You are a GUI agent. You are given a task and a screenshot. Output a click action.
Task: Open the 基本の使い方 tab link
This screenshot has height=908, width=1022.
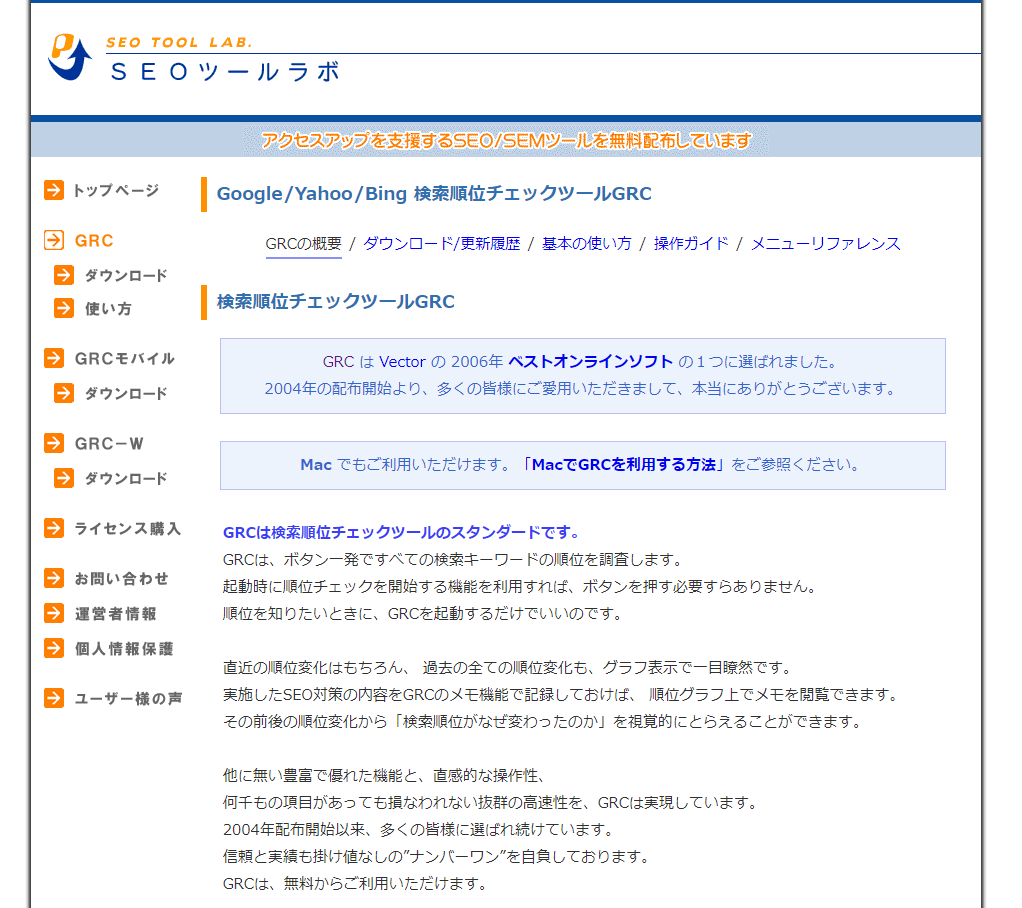coord(586,244)
